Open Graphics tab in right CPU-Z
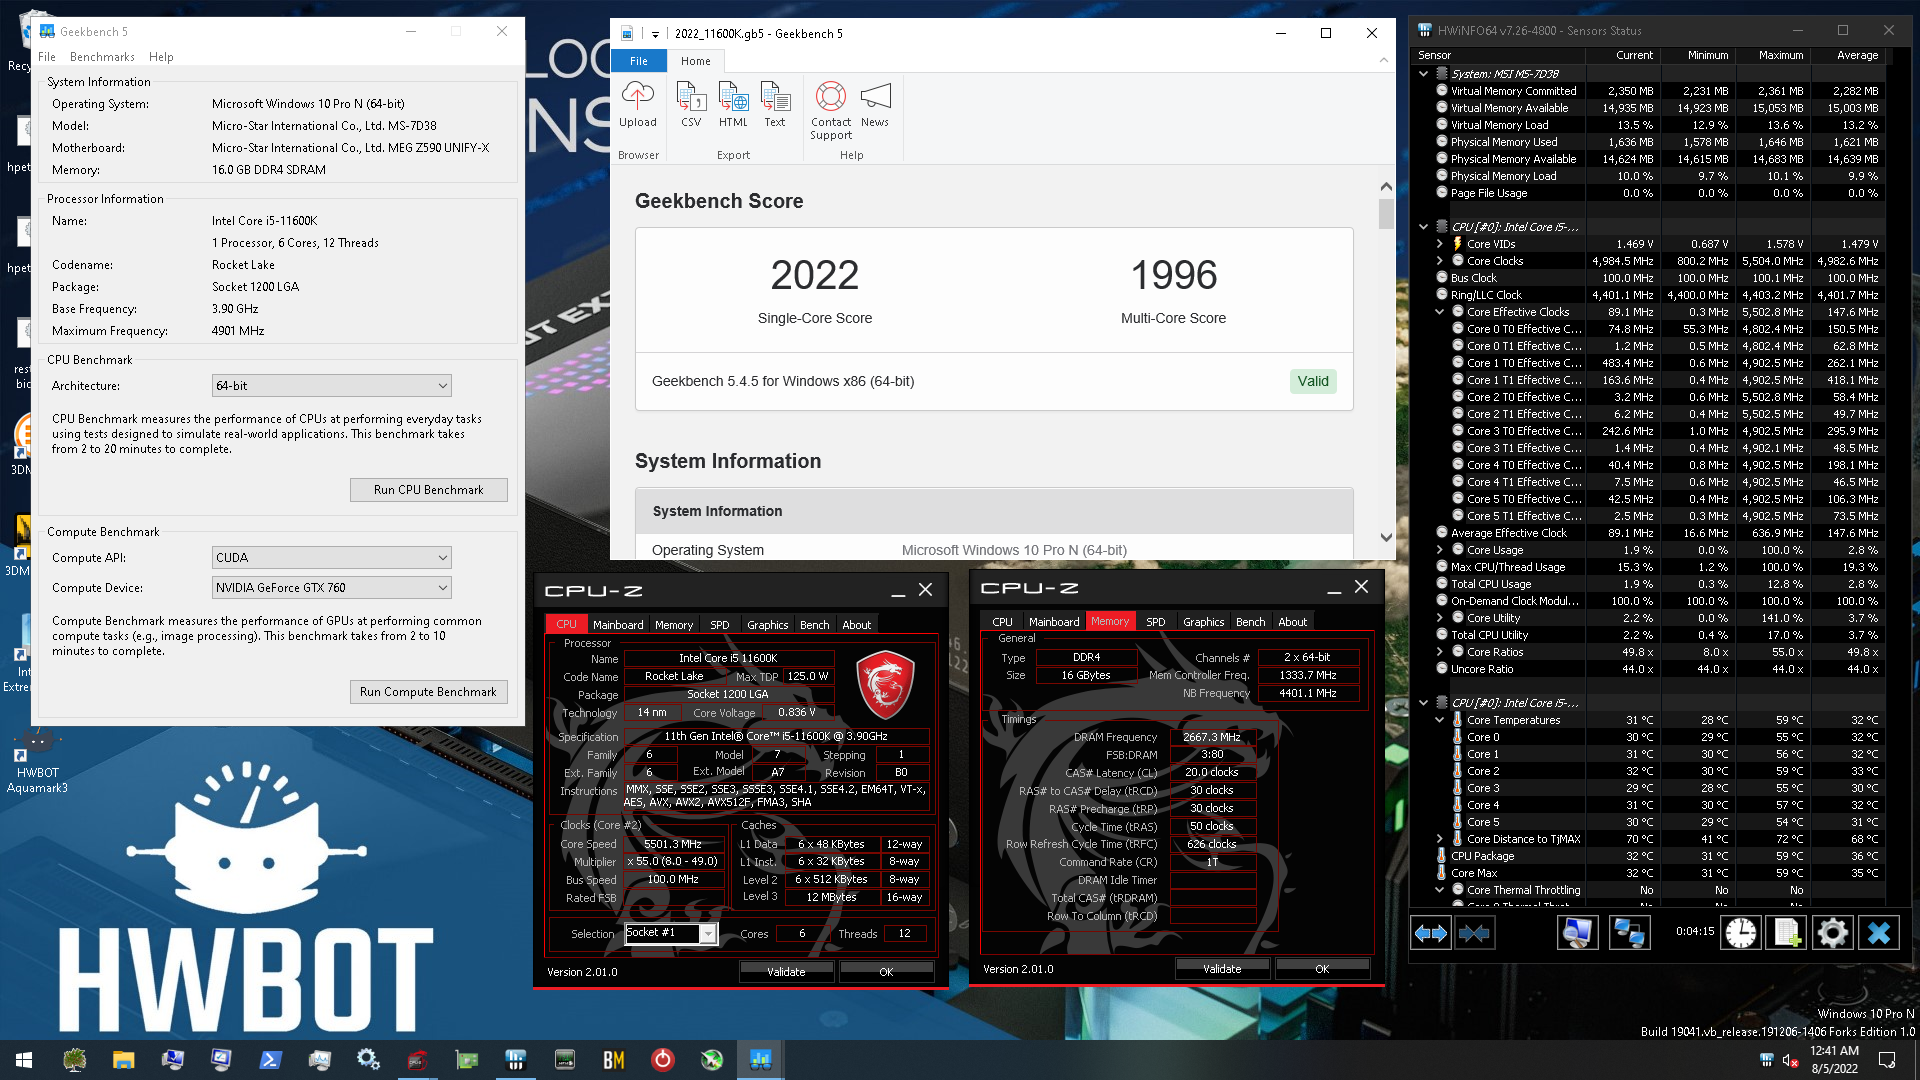The height and width of the screenshot is (1080, 1920). [x=1203, y=622]
